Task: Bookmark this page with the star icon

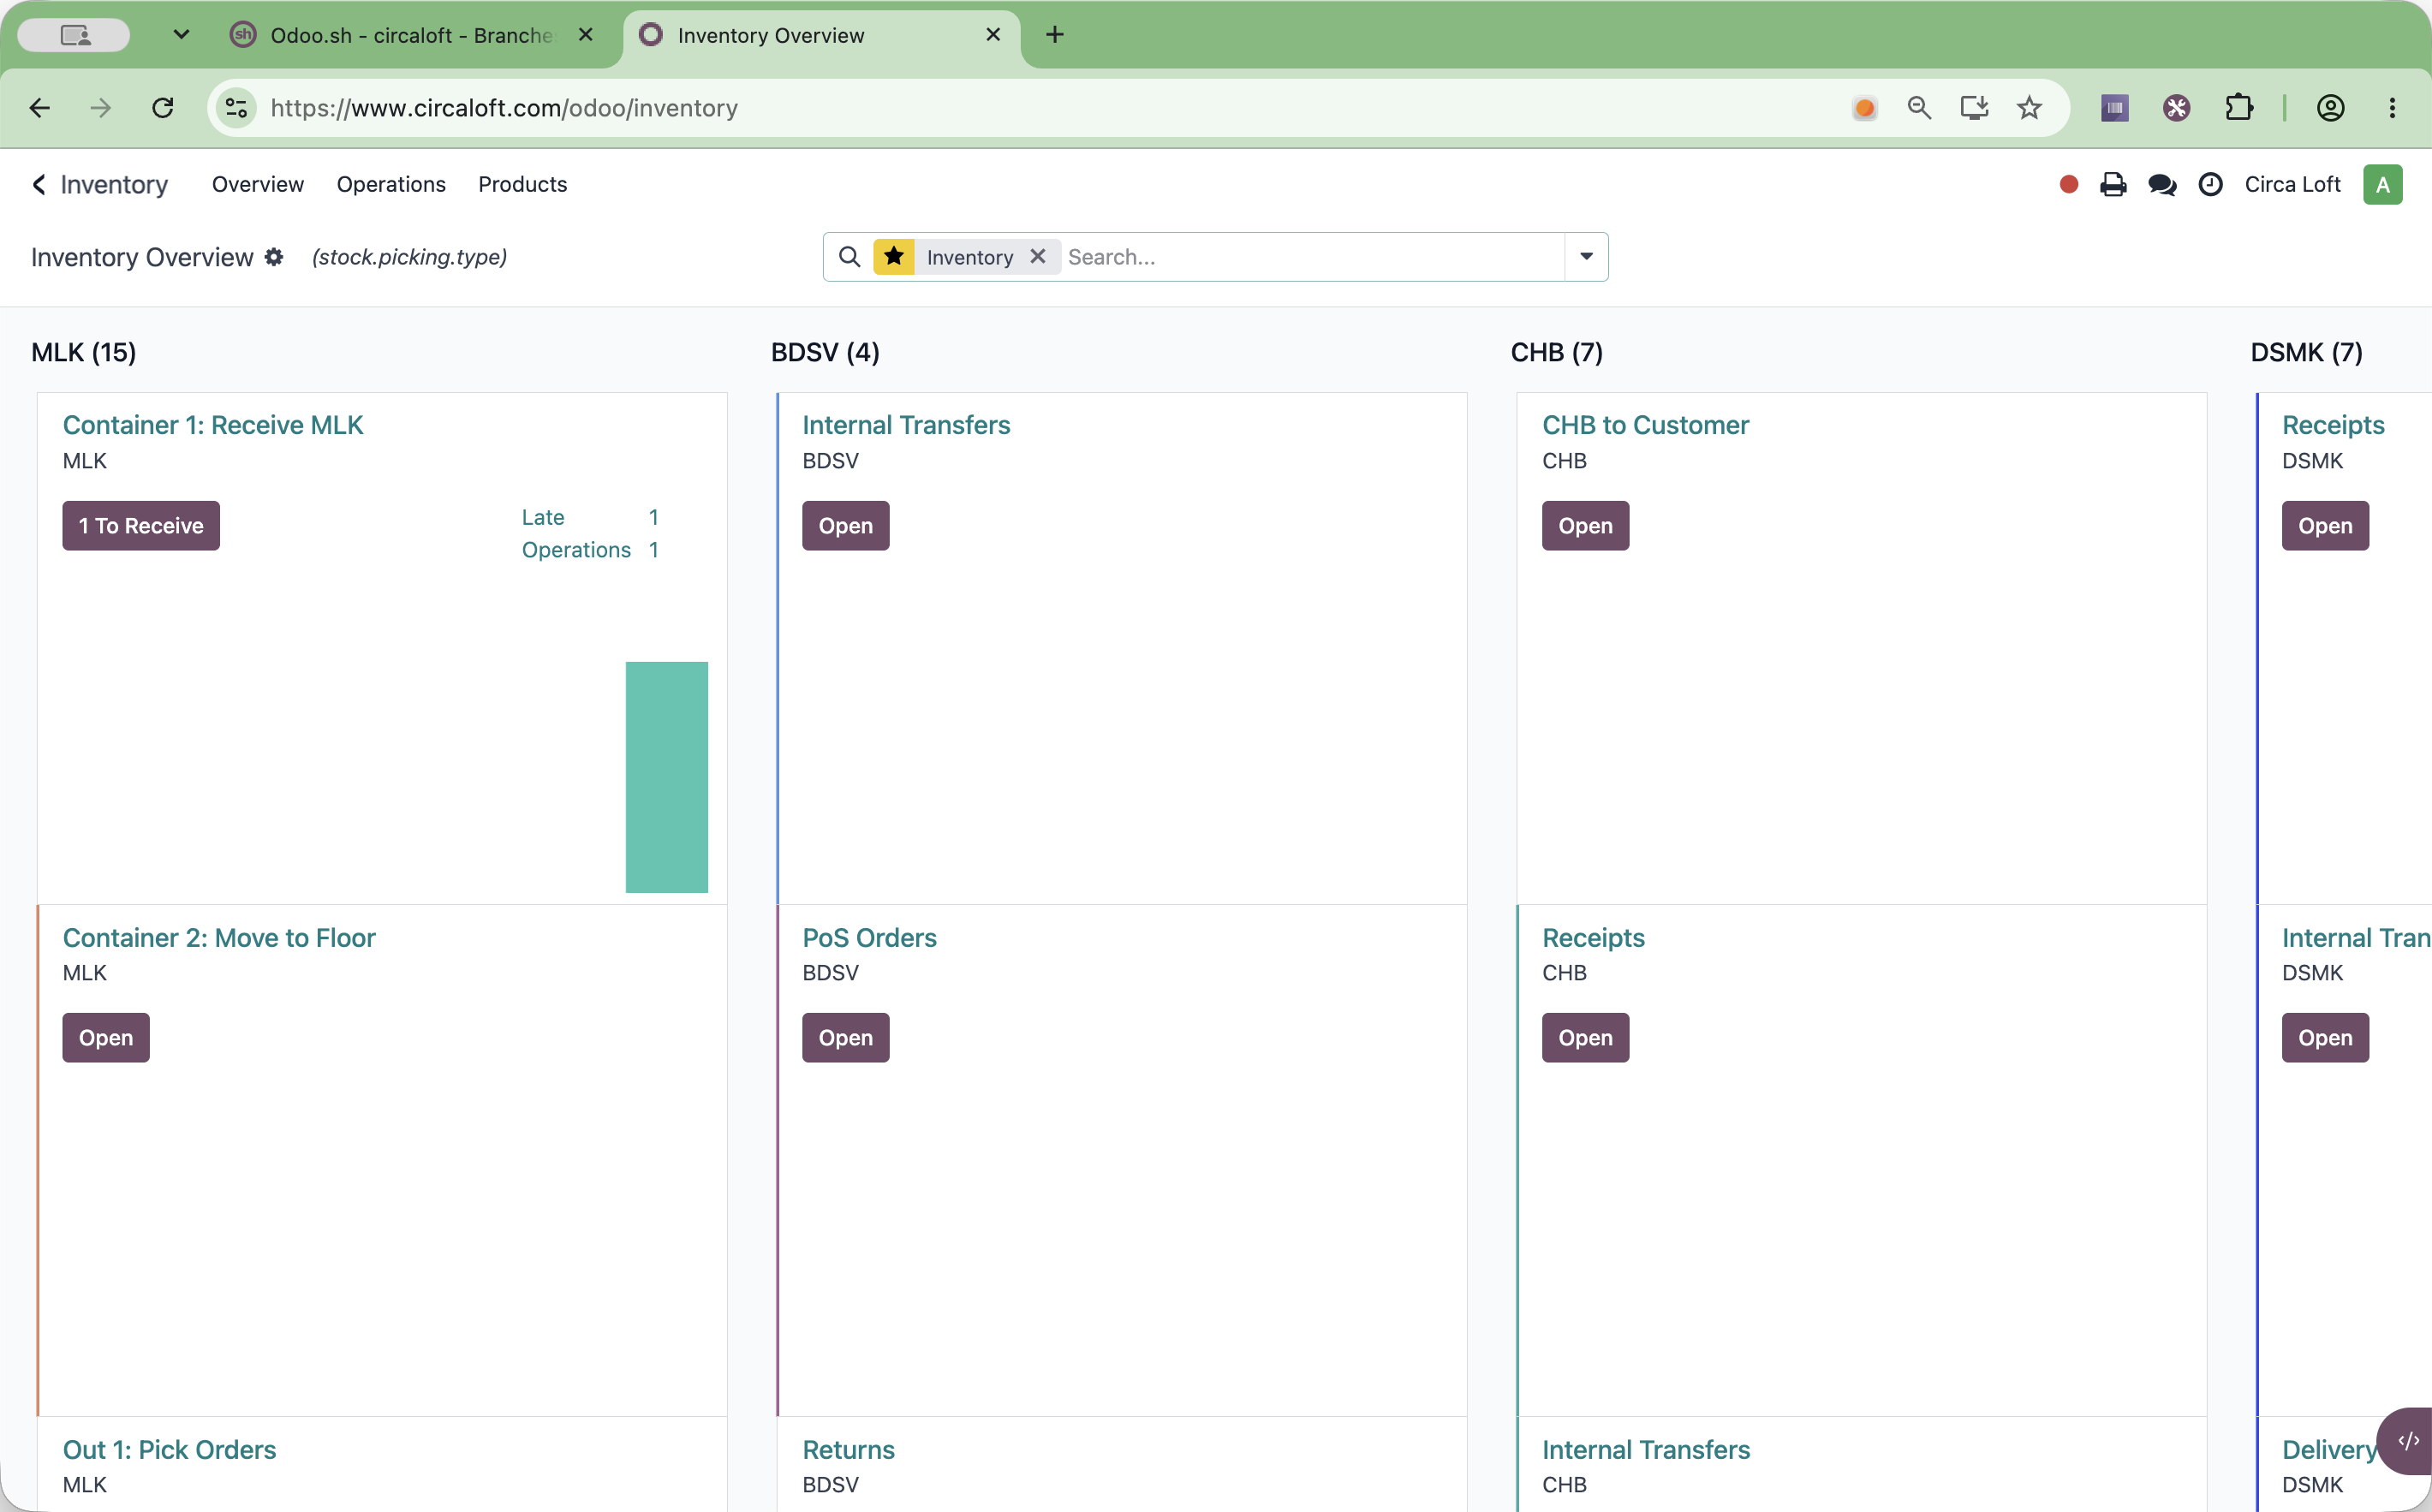Action: point(2029,108)
